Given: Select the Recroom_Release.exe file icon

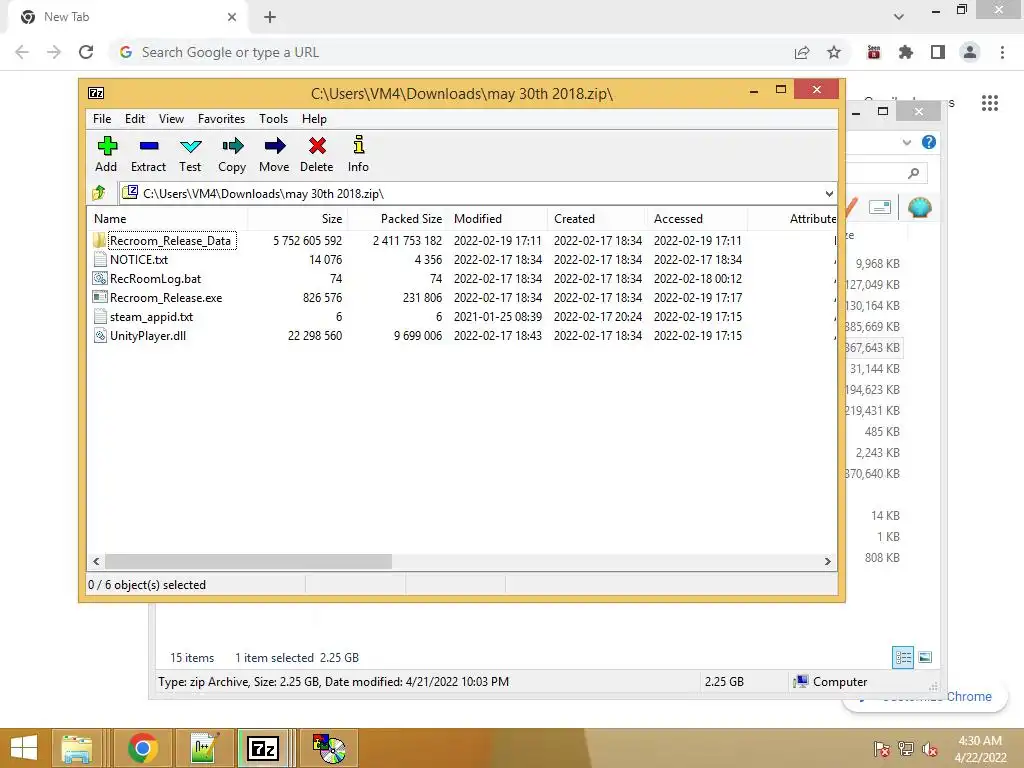Looking at the screenshot, I should pos(100,298).
